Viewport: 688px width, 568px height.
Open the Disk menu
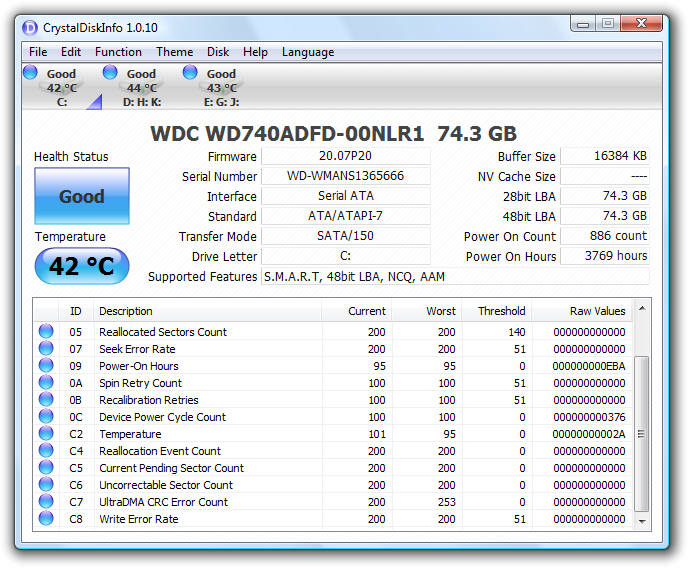point(218,52)
